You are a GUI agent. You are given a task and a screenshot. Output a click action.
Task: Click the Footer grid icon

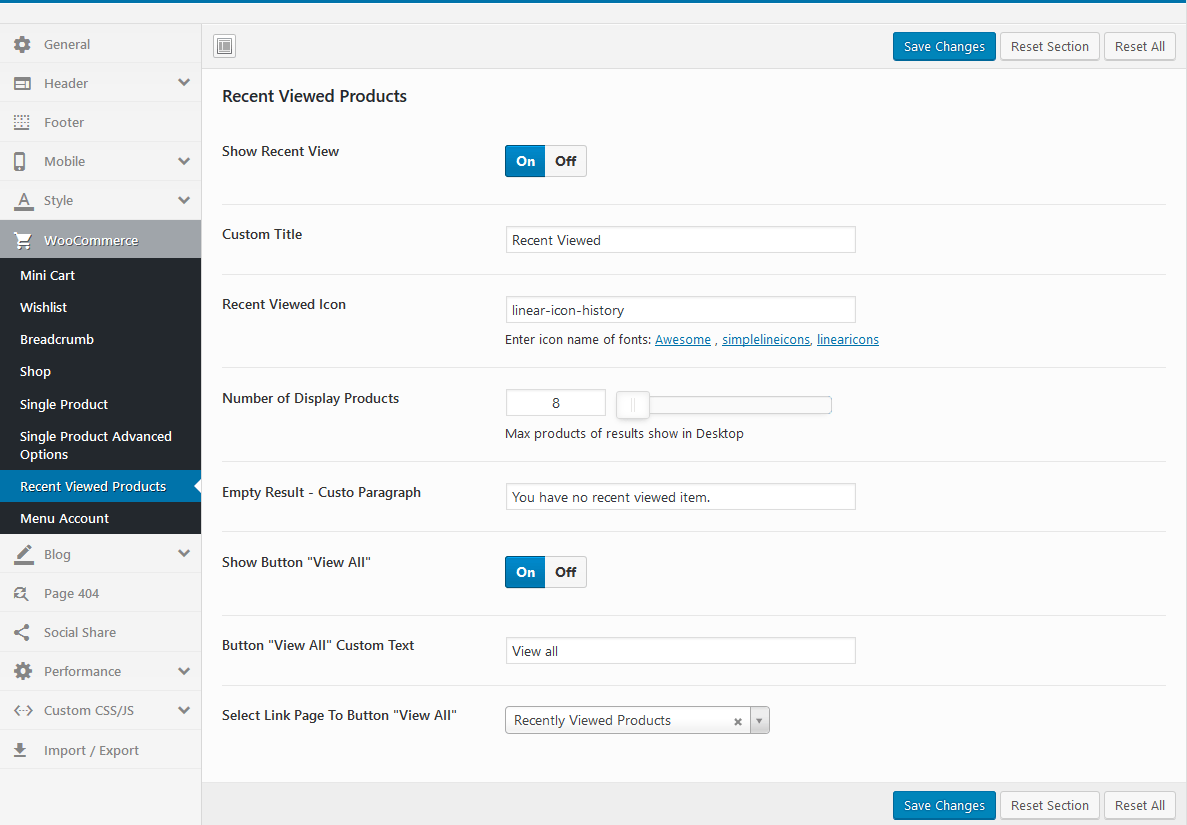pos(22,122)
